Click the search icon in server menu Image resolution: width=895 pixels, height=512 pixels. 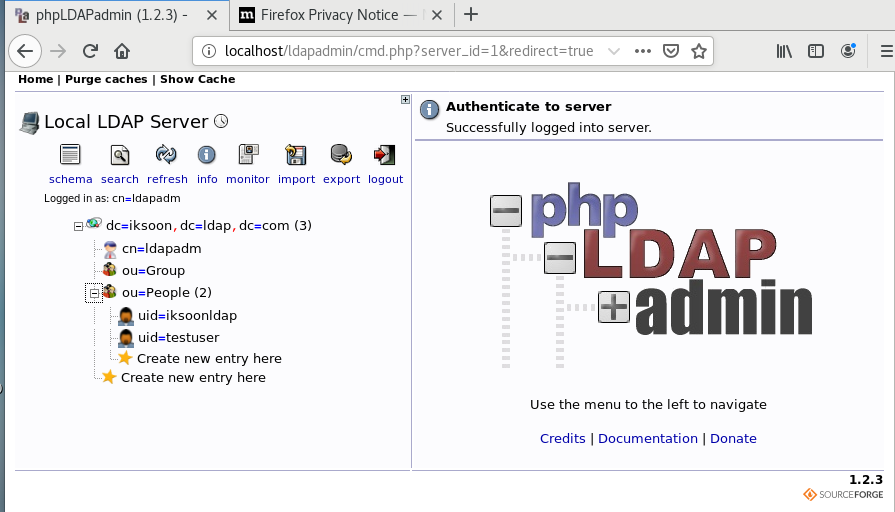[120, 155]
